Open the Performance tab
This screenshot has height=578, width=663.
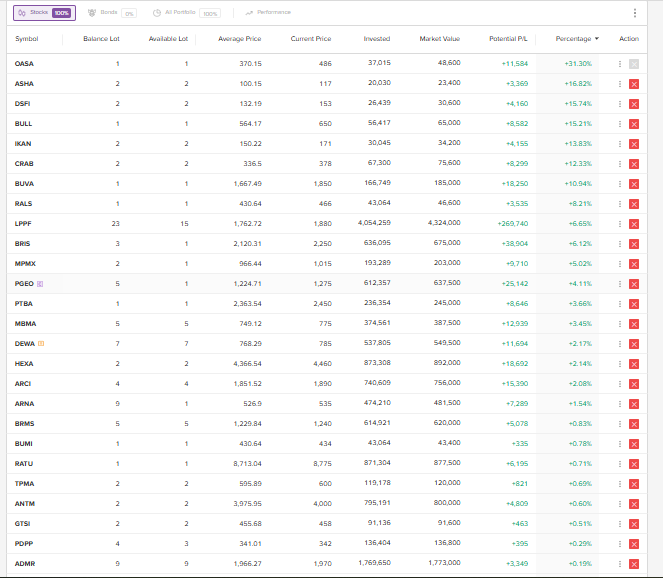tap(268, 13)
